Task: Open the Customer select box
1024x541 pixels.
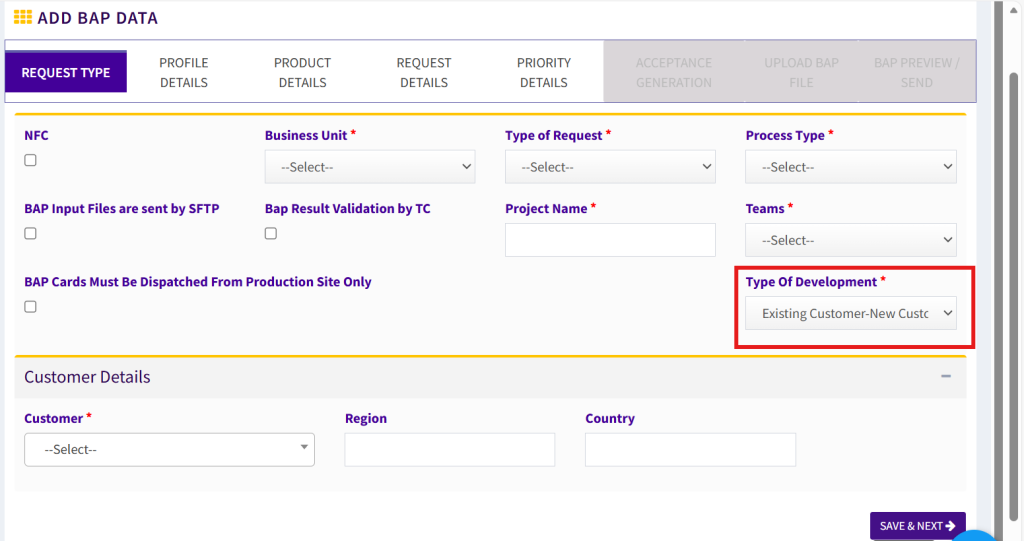Action: [x=169, y=450]
